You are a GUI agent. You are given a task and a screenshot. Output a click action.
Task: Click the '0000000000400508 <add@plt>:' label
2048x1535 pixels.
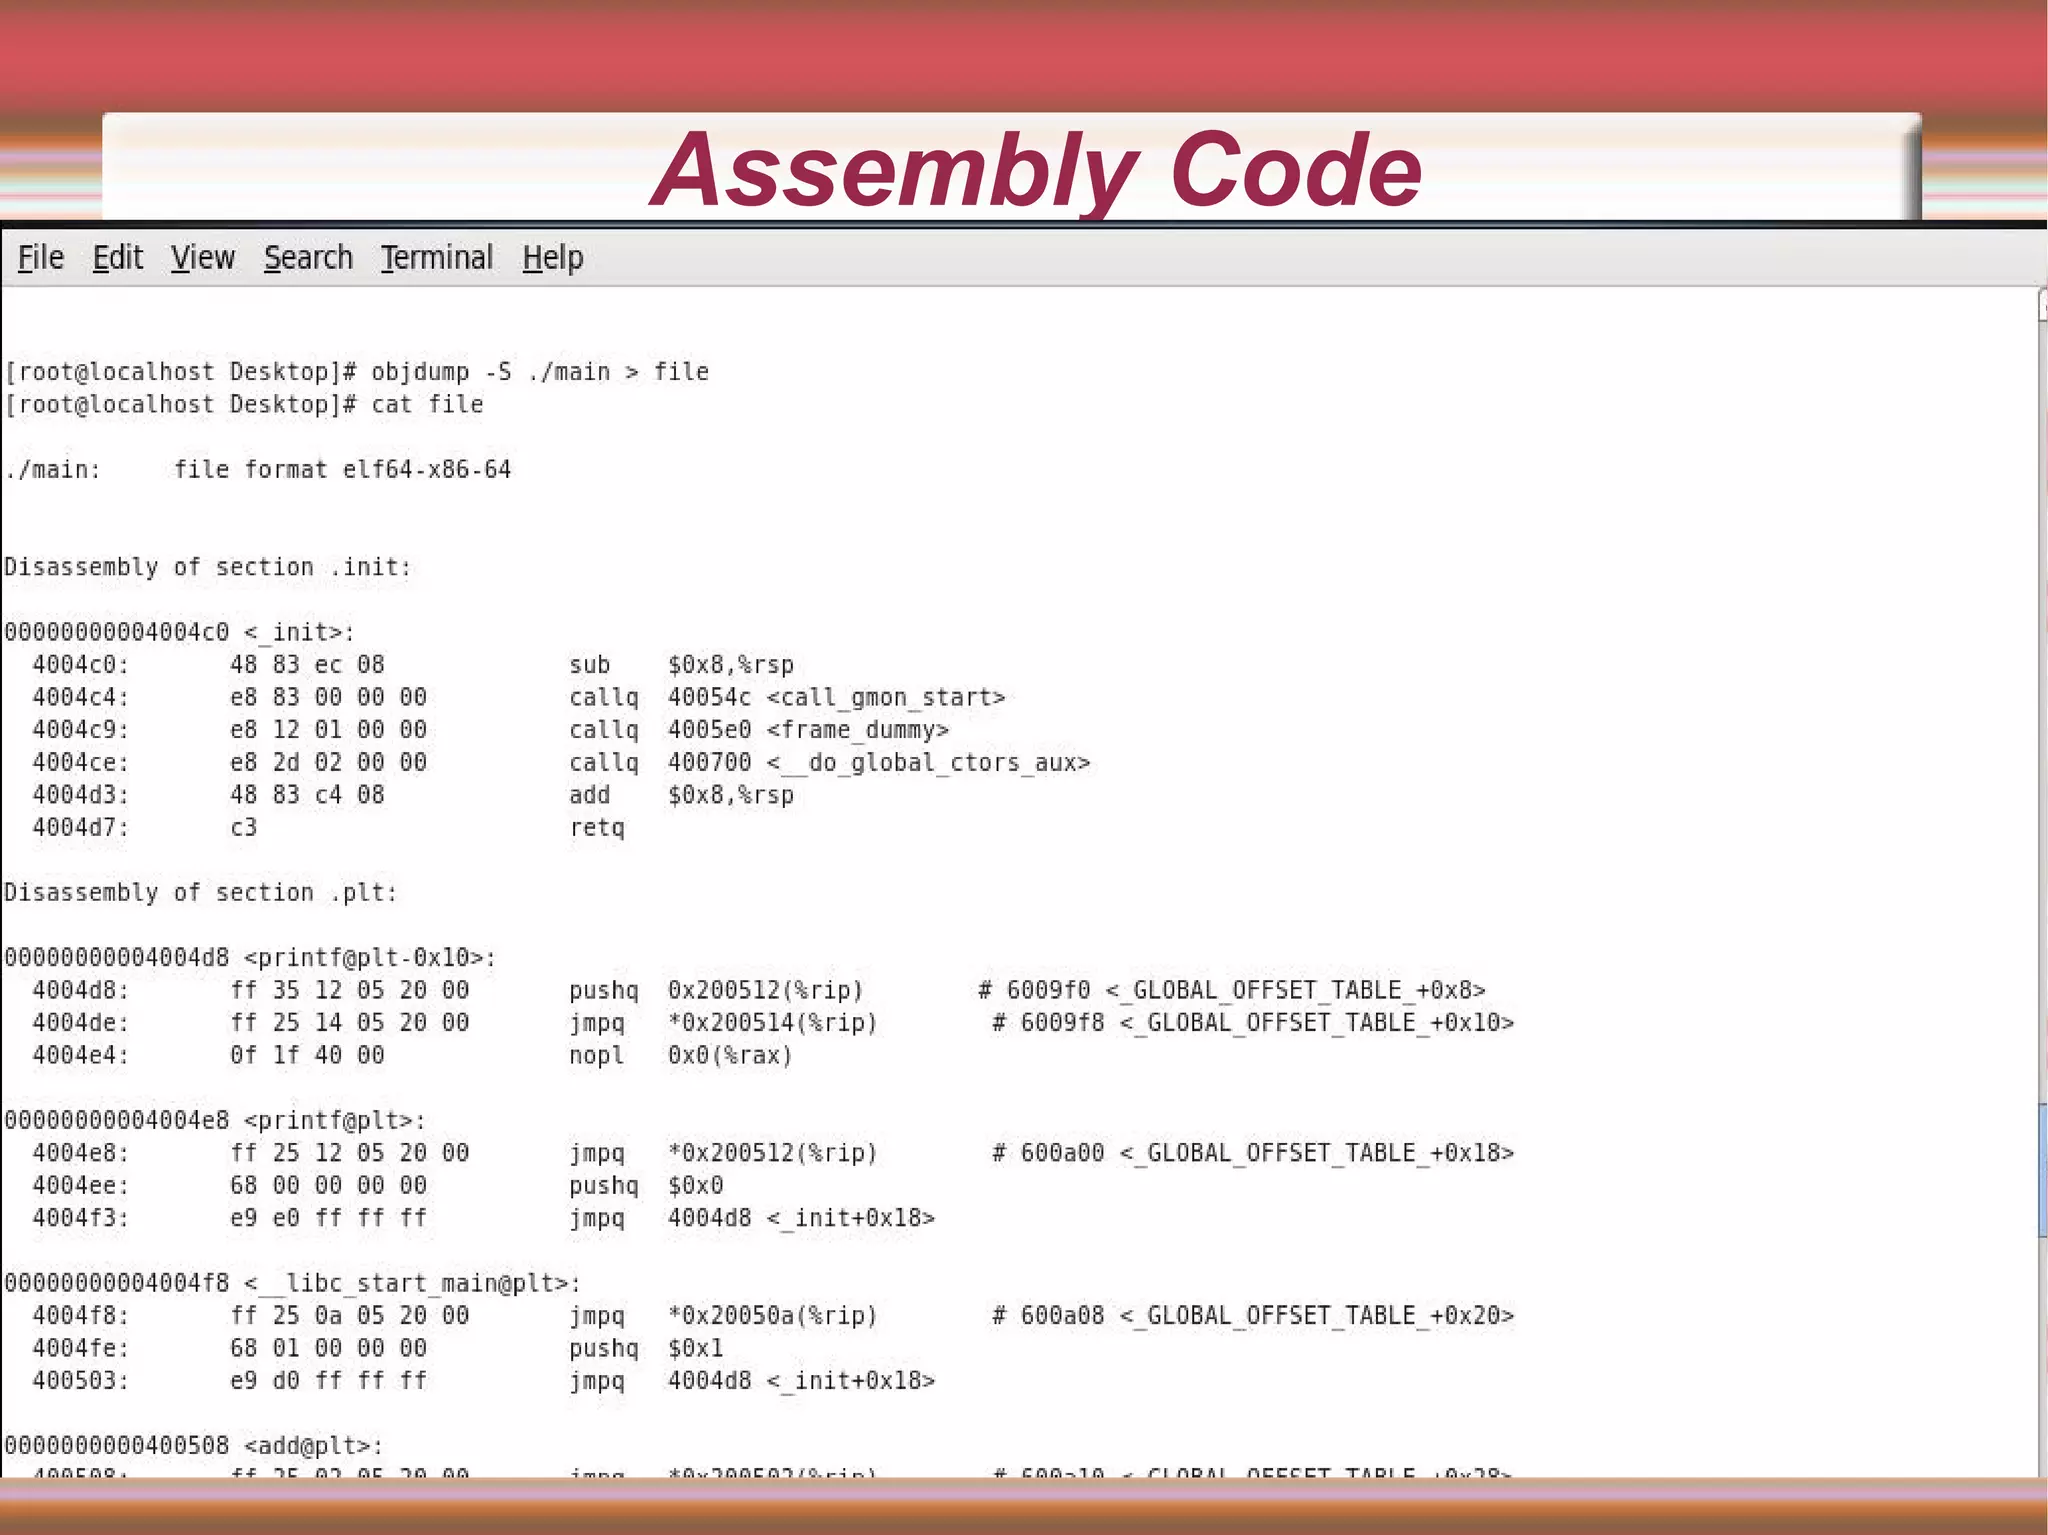coord(194,1445)
